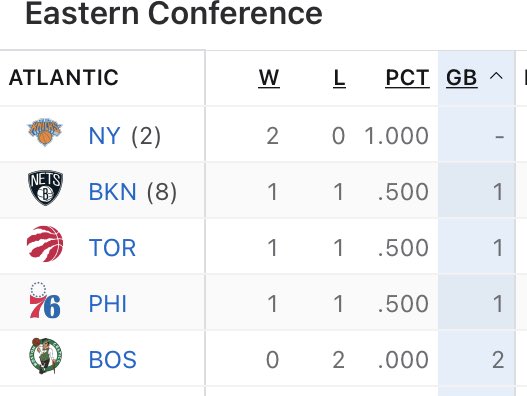This screenshot has width=527, height=396.
Task: Click the New York Knicks logo
Action: coord(45,132)
